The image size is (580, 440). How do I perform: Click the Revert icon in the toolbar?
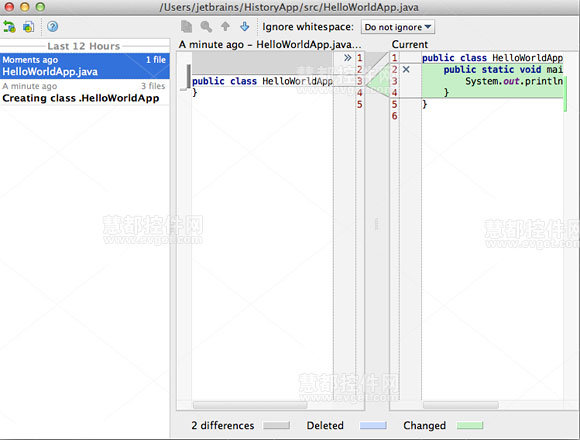point(9,27)
